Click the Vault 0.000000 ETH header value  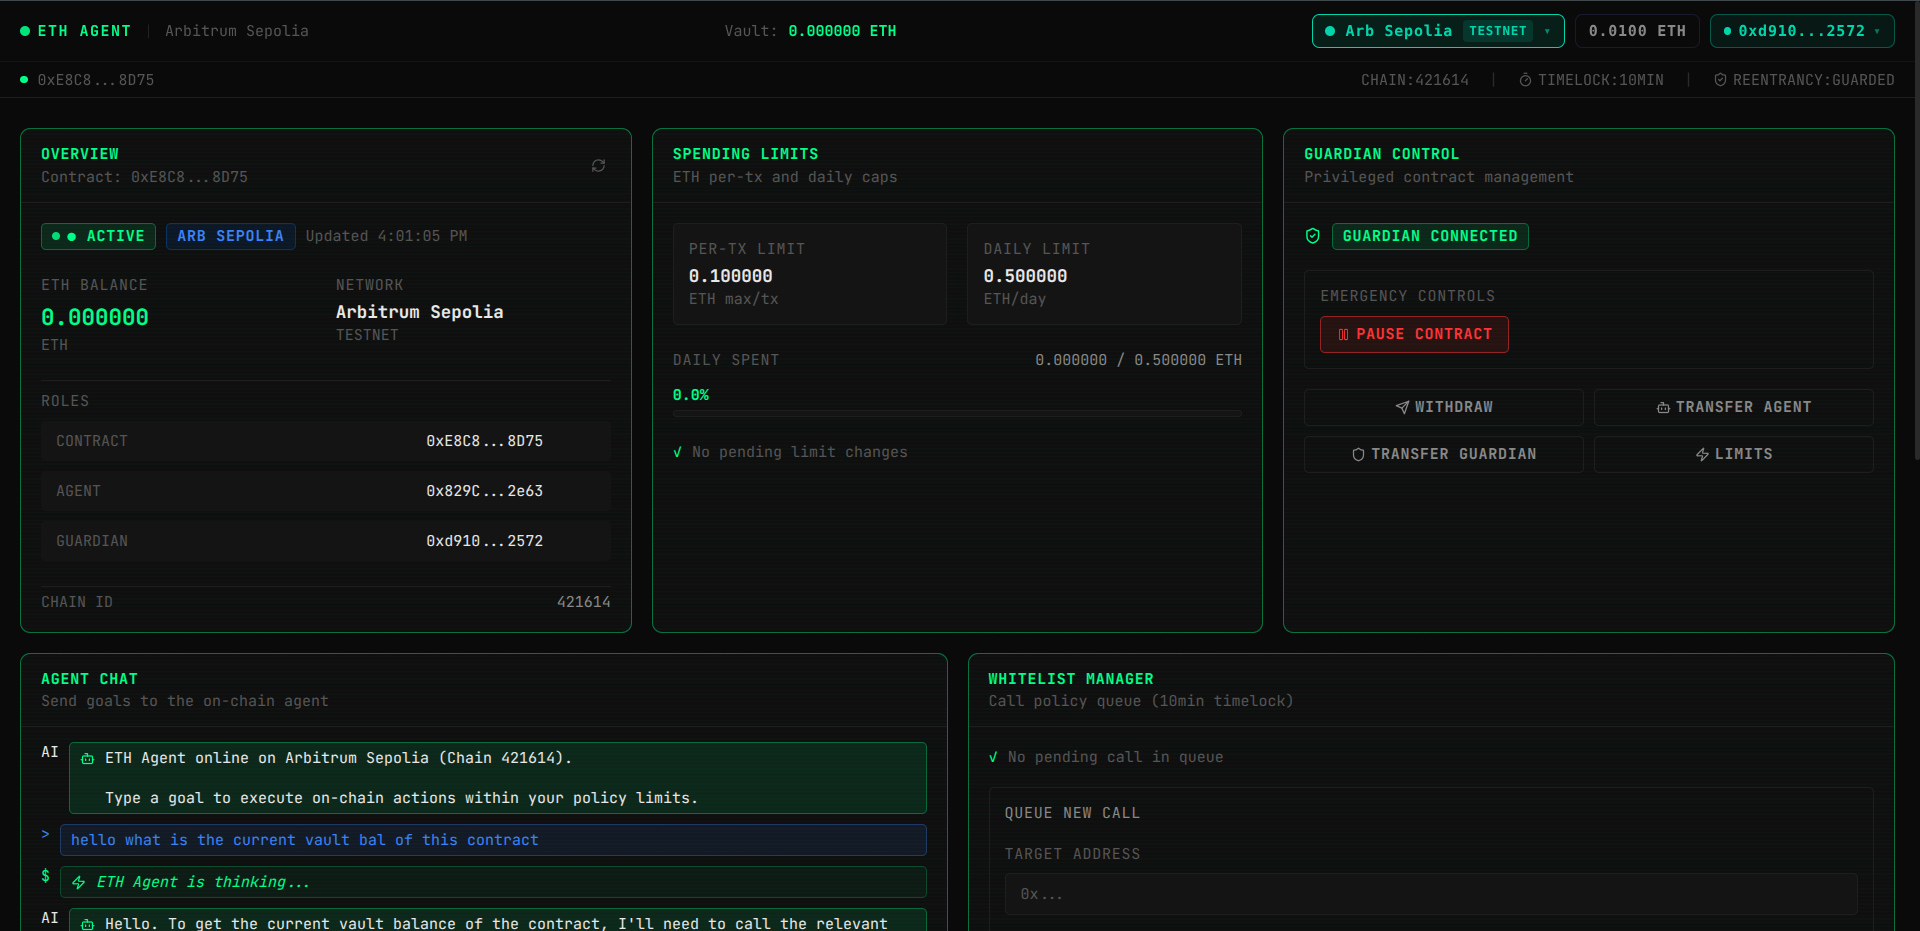842,31
